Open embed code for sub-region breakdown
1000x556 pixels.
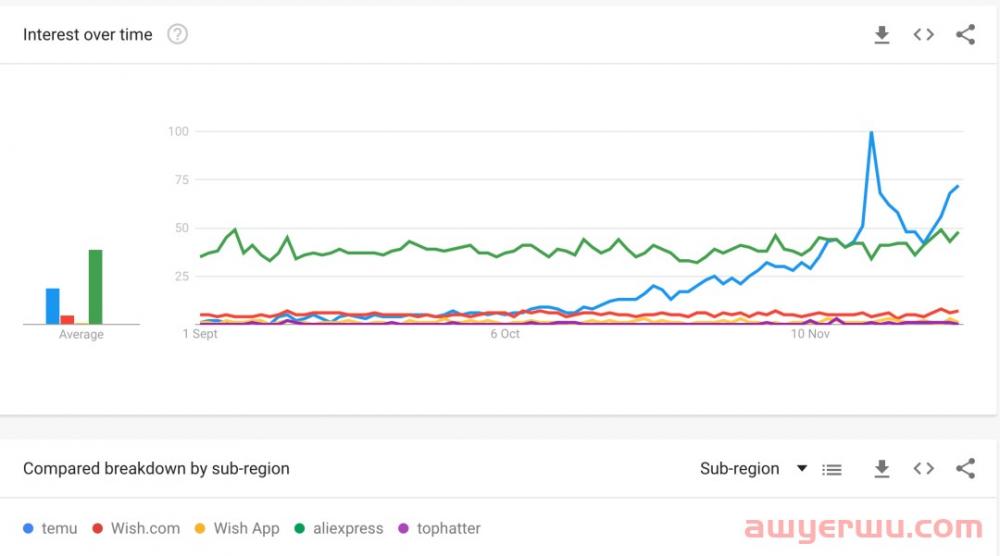[924, 468]
